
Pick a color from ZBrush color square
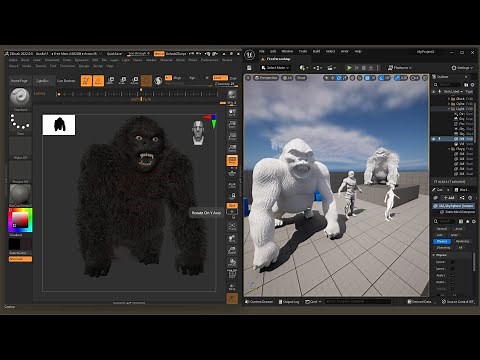(20, 220)
